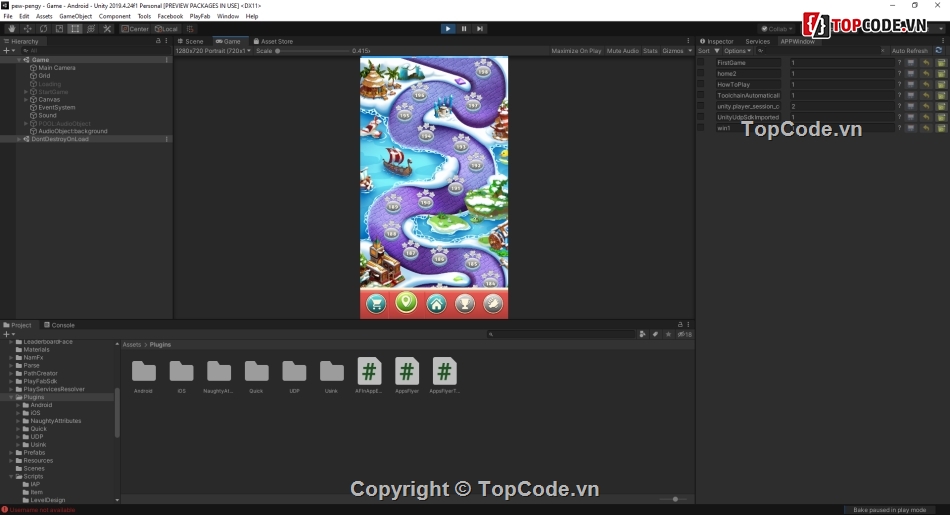Toggle the Hierarchy panel lock icon
This screenshot has width=950, height=515.
pos(158,41)
